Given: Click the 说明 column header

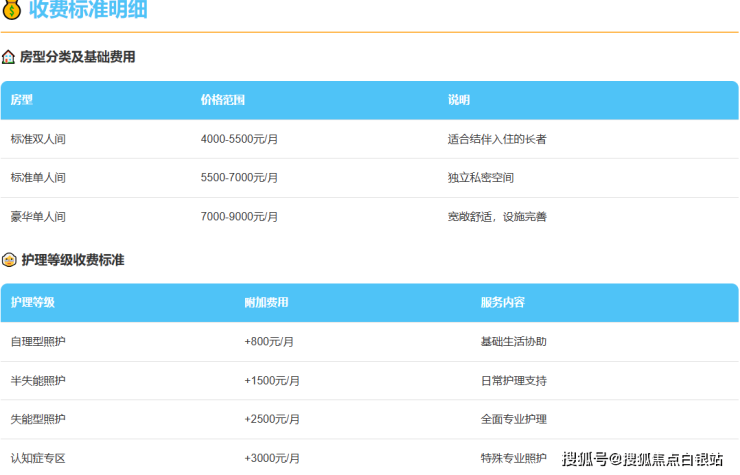Looking at the screenshot, I should 459,100.
